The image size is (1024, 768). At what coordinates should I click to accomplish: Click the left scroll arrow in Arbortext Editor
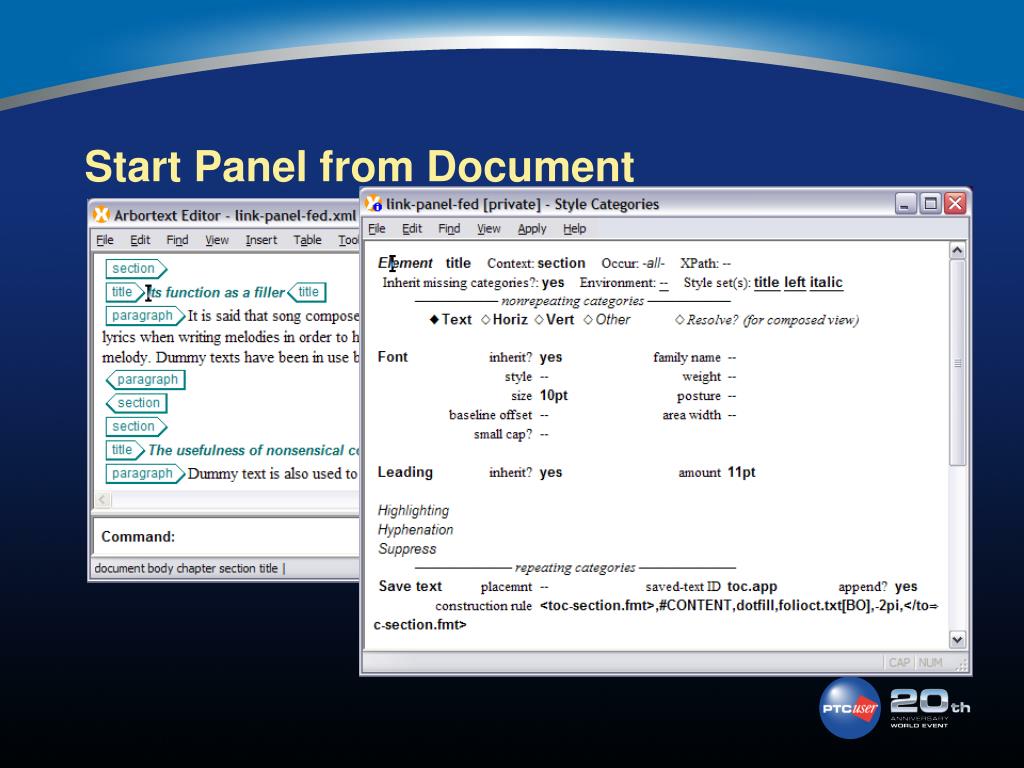click(x=103, y=500)
